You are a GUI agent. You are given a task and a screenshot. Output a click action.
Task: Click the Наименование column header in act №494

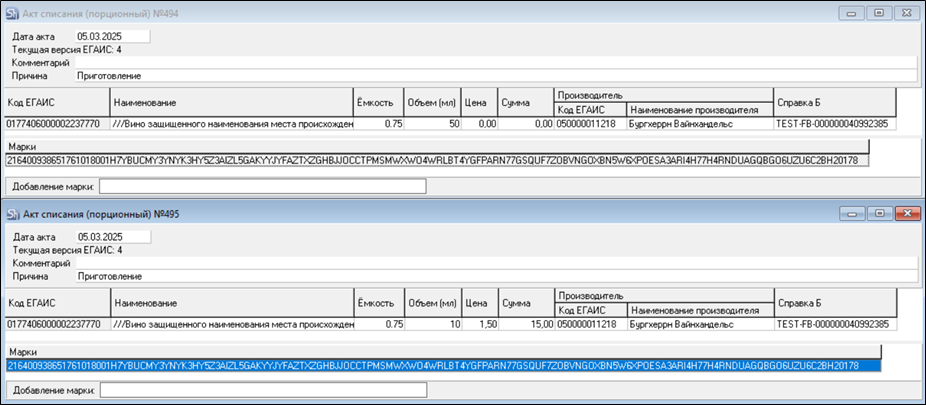pos(230,103)
